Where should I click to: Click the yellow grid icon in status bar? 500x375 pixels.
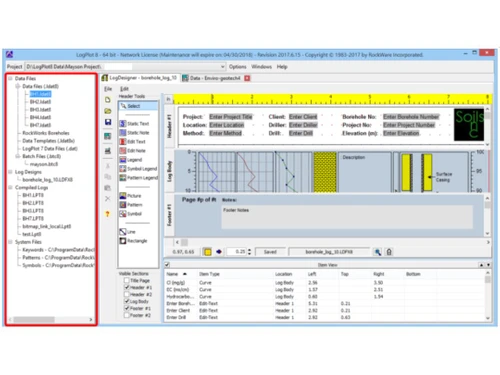point(207,252)
